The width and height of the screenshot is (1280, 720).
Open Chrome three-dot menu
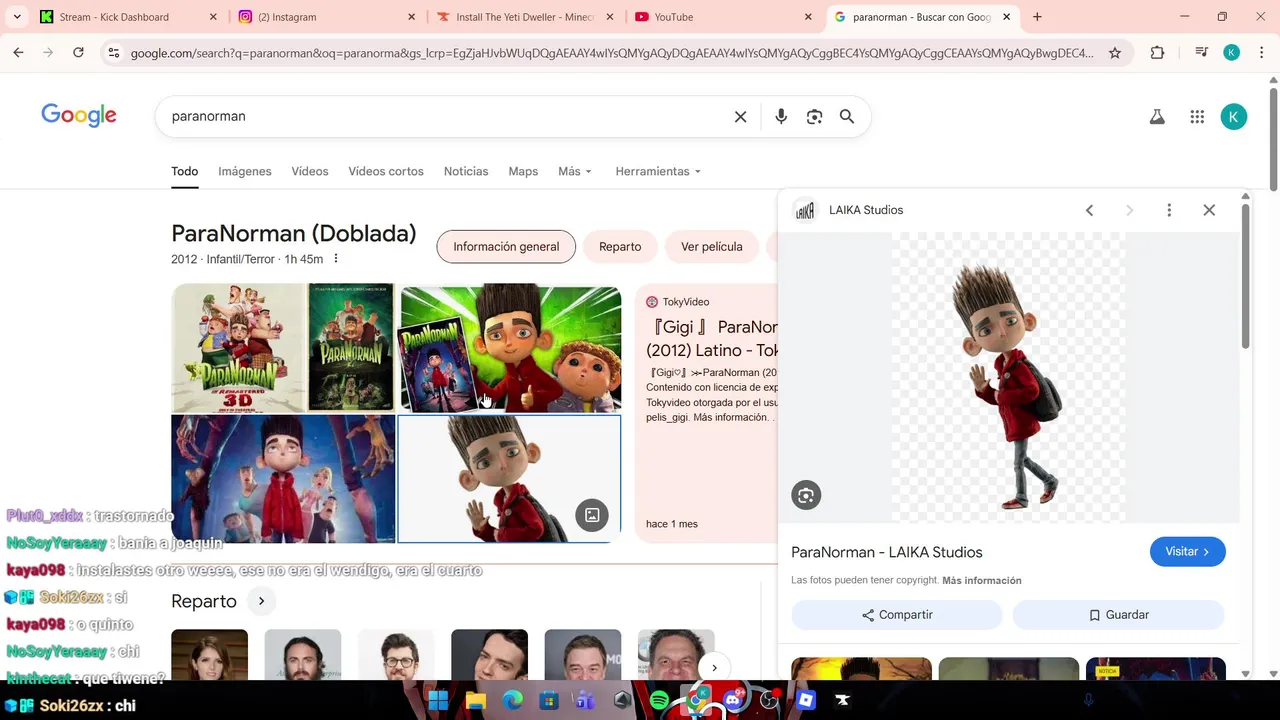[x=1262, y=53]
